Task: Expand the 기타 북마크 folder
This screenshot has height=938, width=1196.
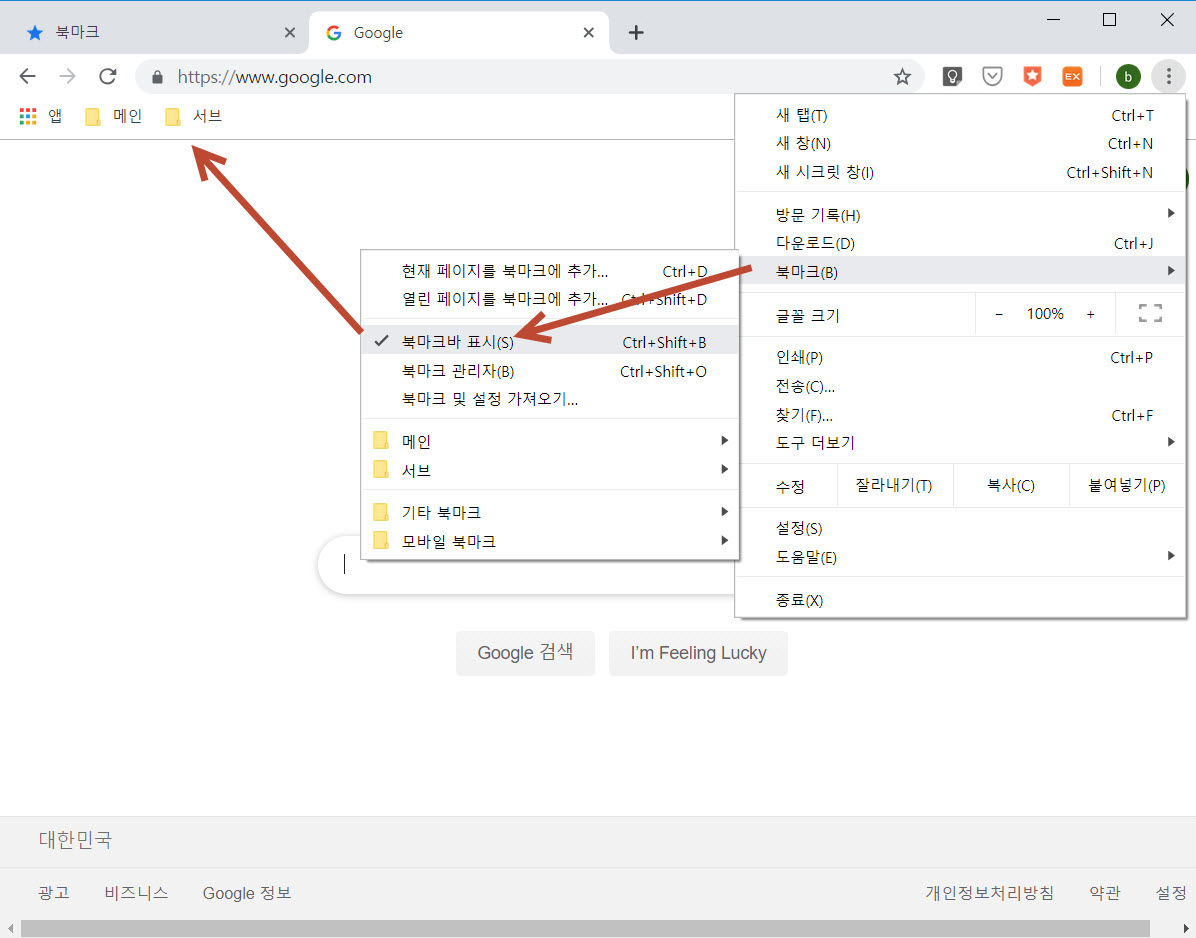Action: click(x=549, y=512)
